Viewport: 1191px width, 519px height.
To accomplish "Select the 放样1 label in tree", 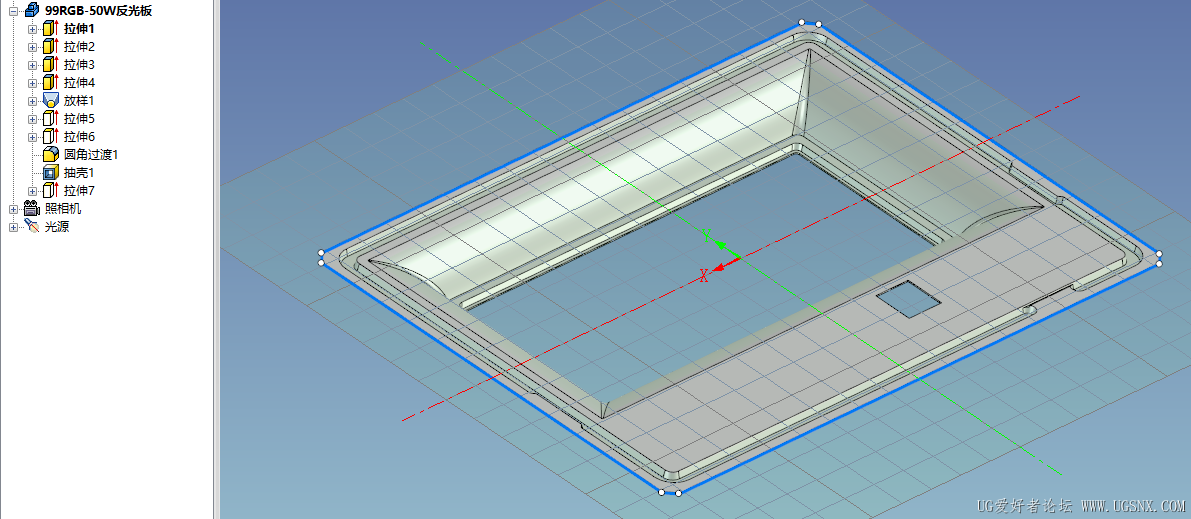I will tap(79, 100).
